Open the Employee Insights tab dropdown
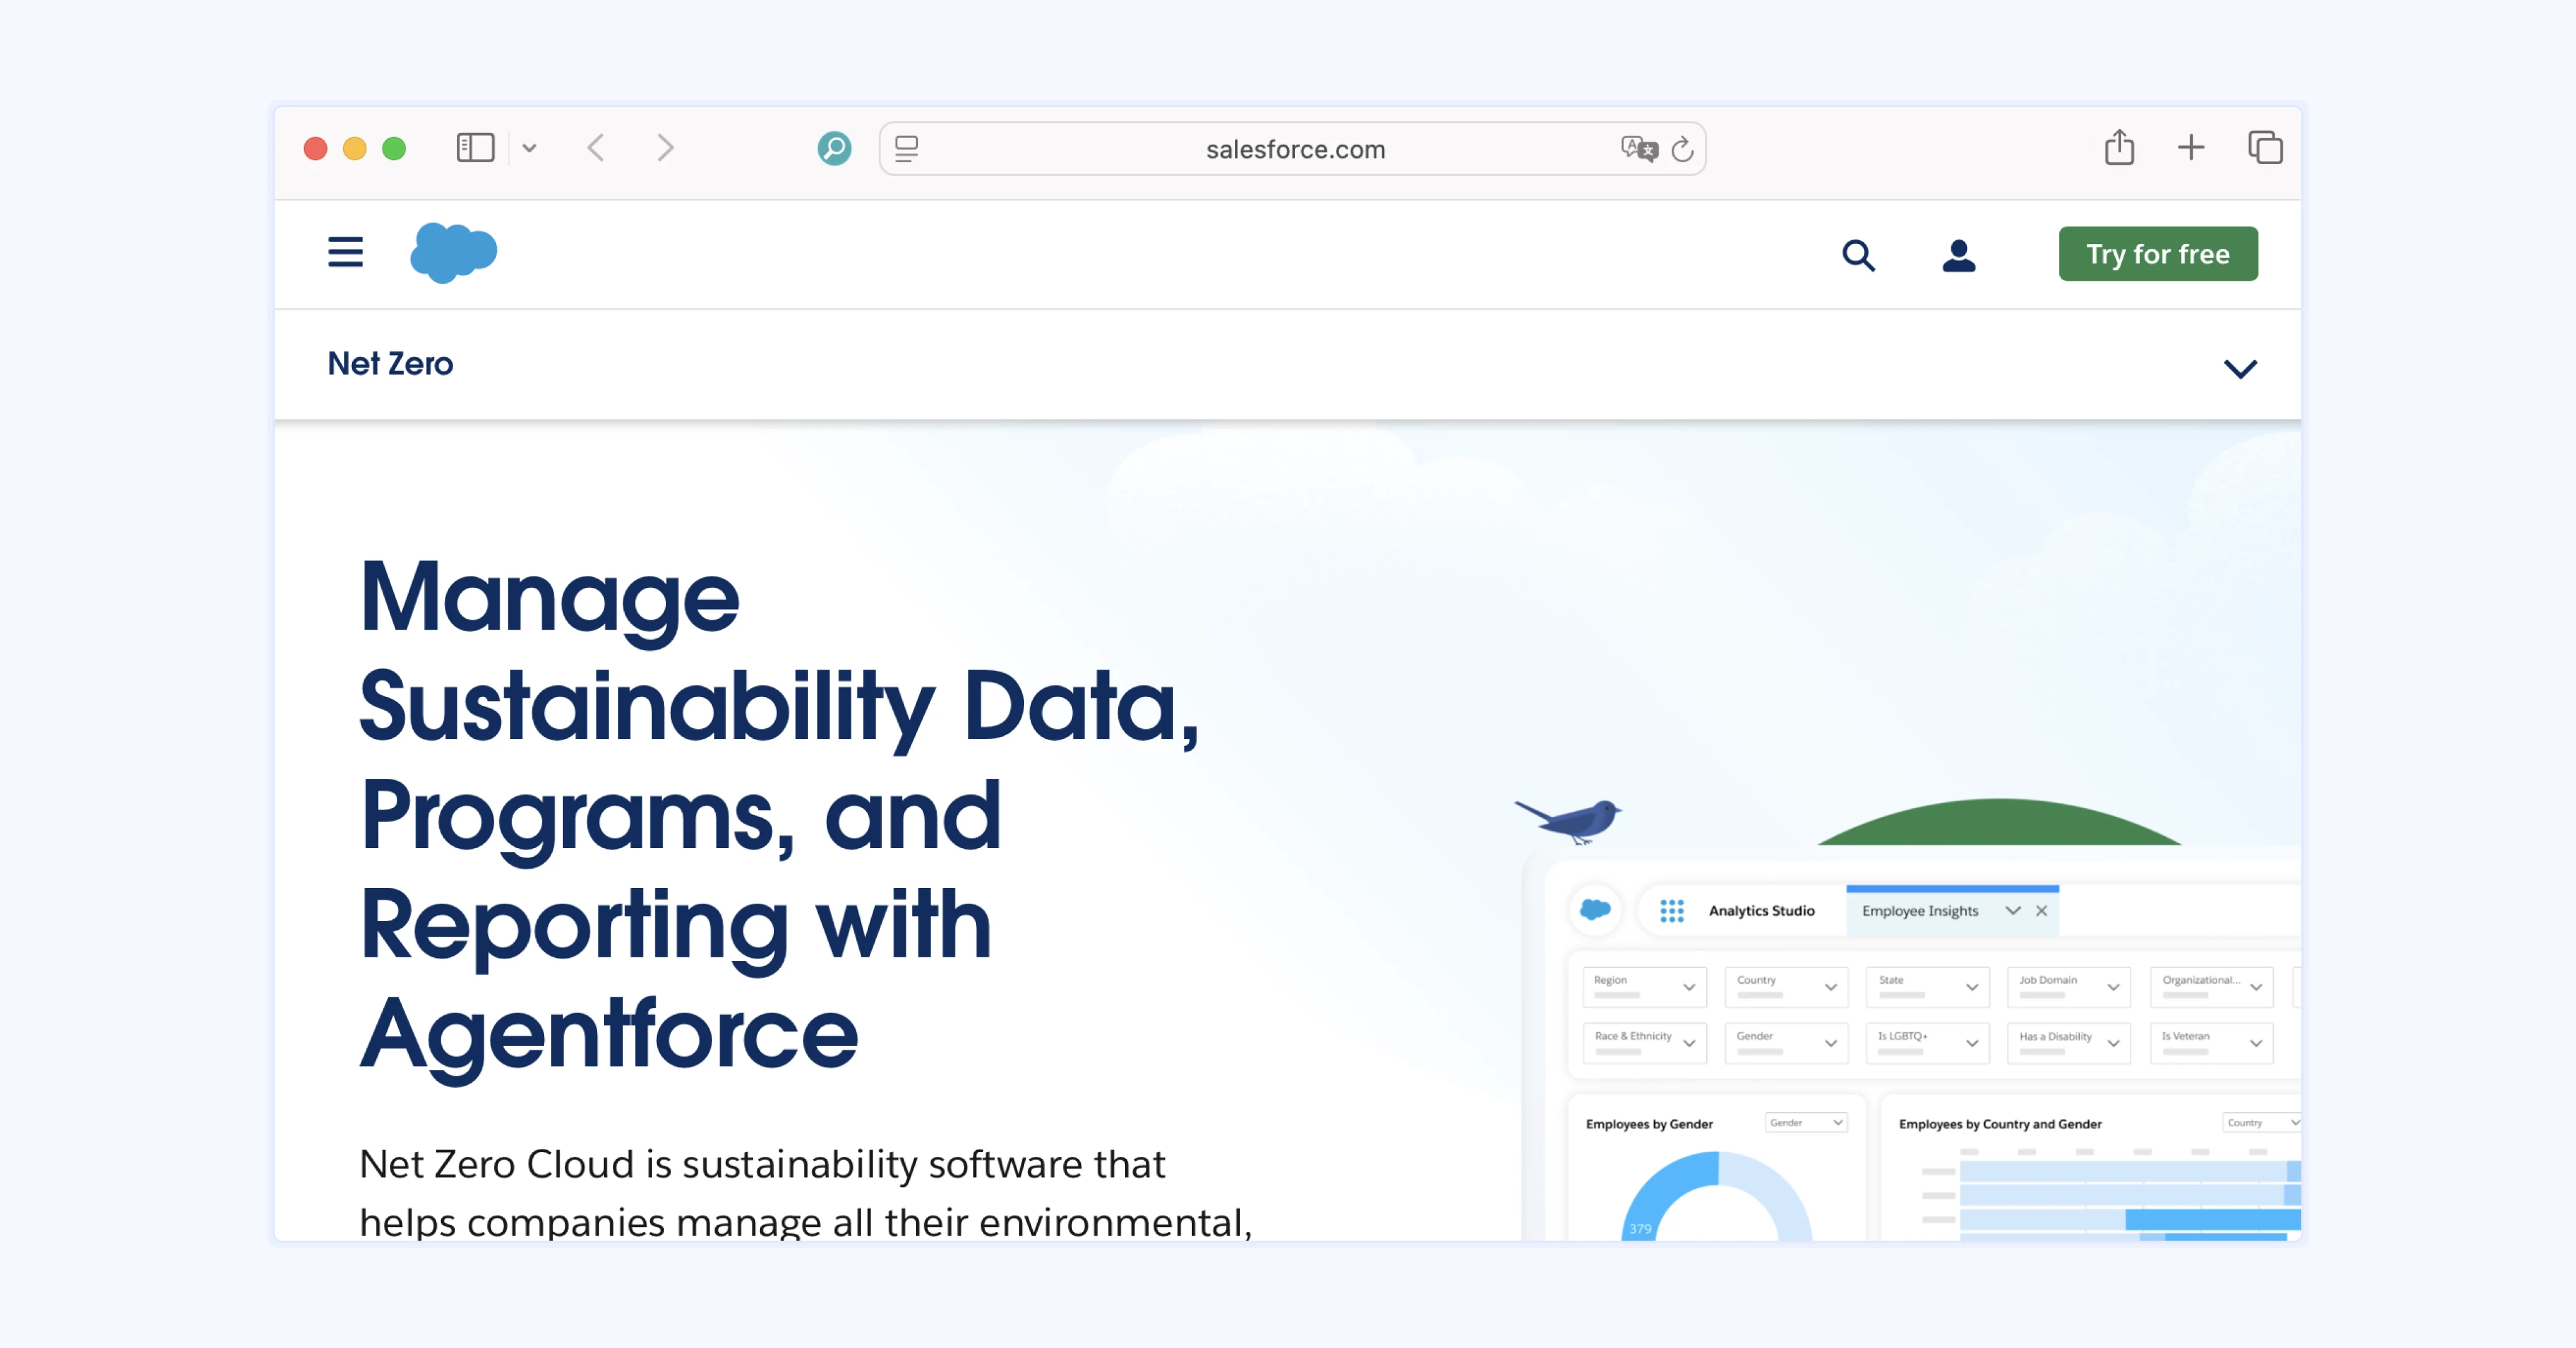Viewport: 2576px width, 1348px height. click(2012, 911)
